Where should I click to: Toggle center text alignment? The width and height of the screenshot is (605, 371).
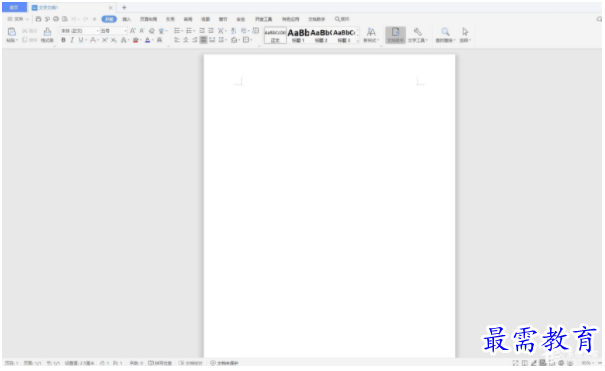click(x=186, y=40)
